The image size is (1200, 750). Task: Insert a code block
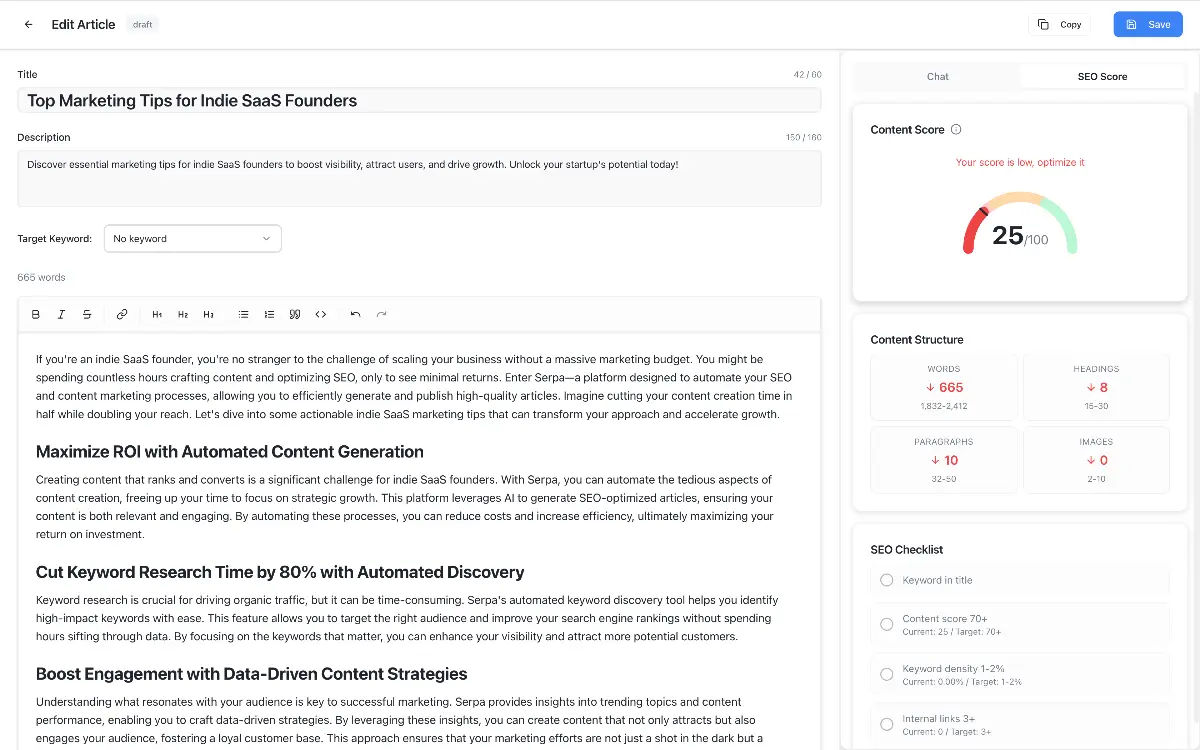click(321, 314)
